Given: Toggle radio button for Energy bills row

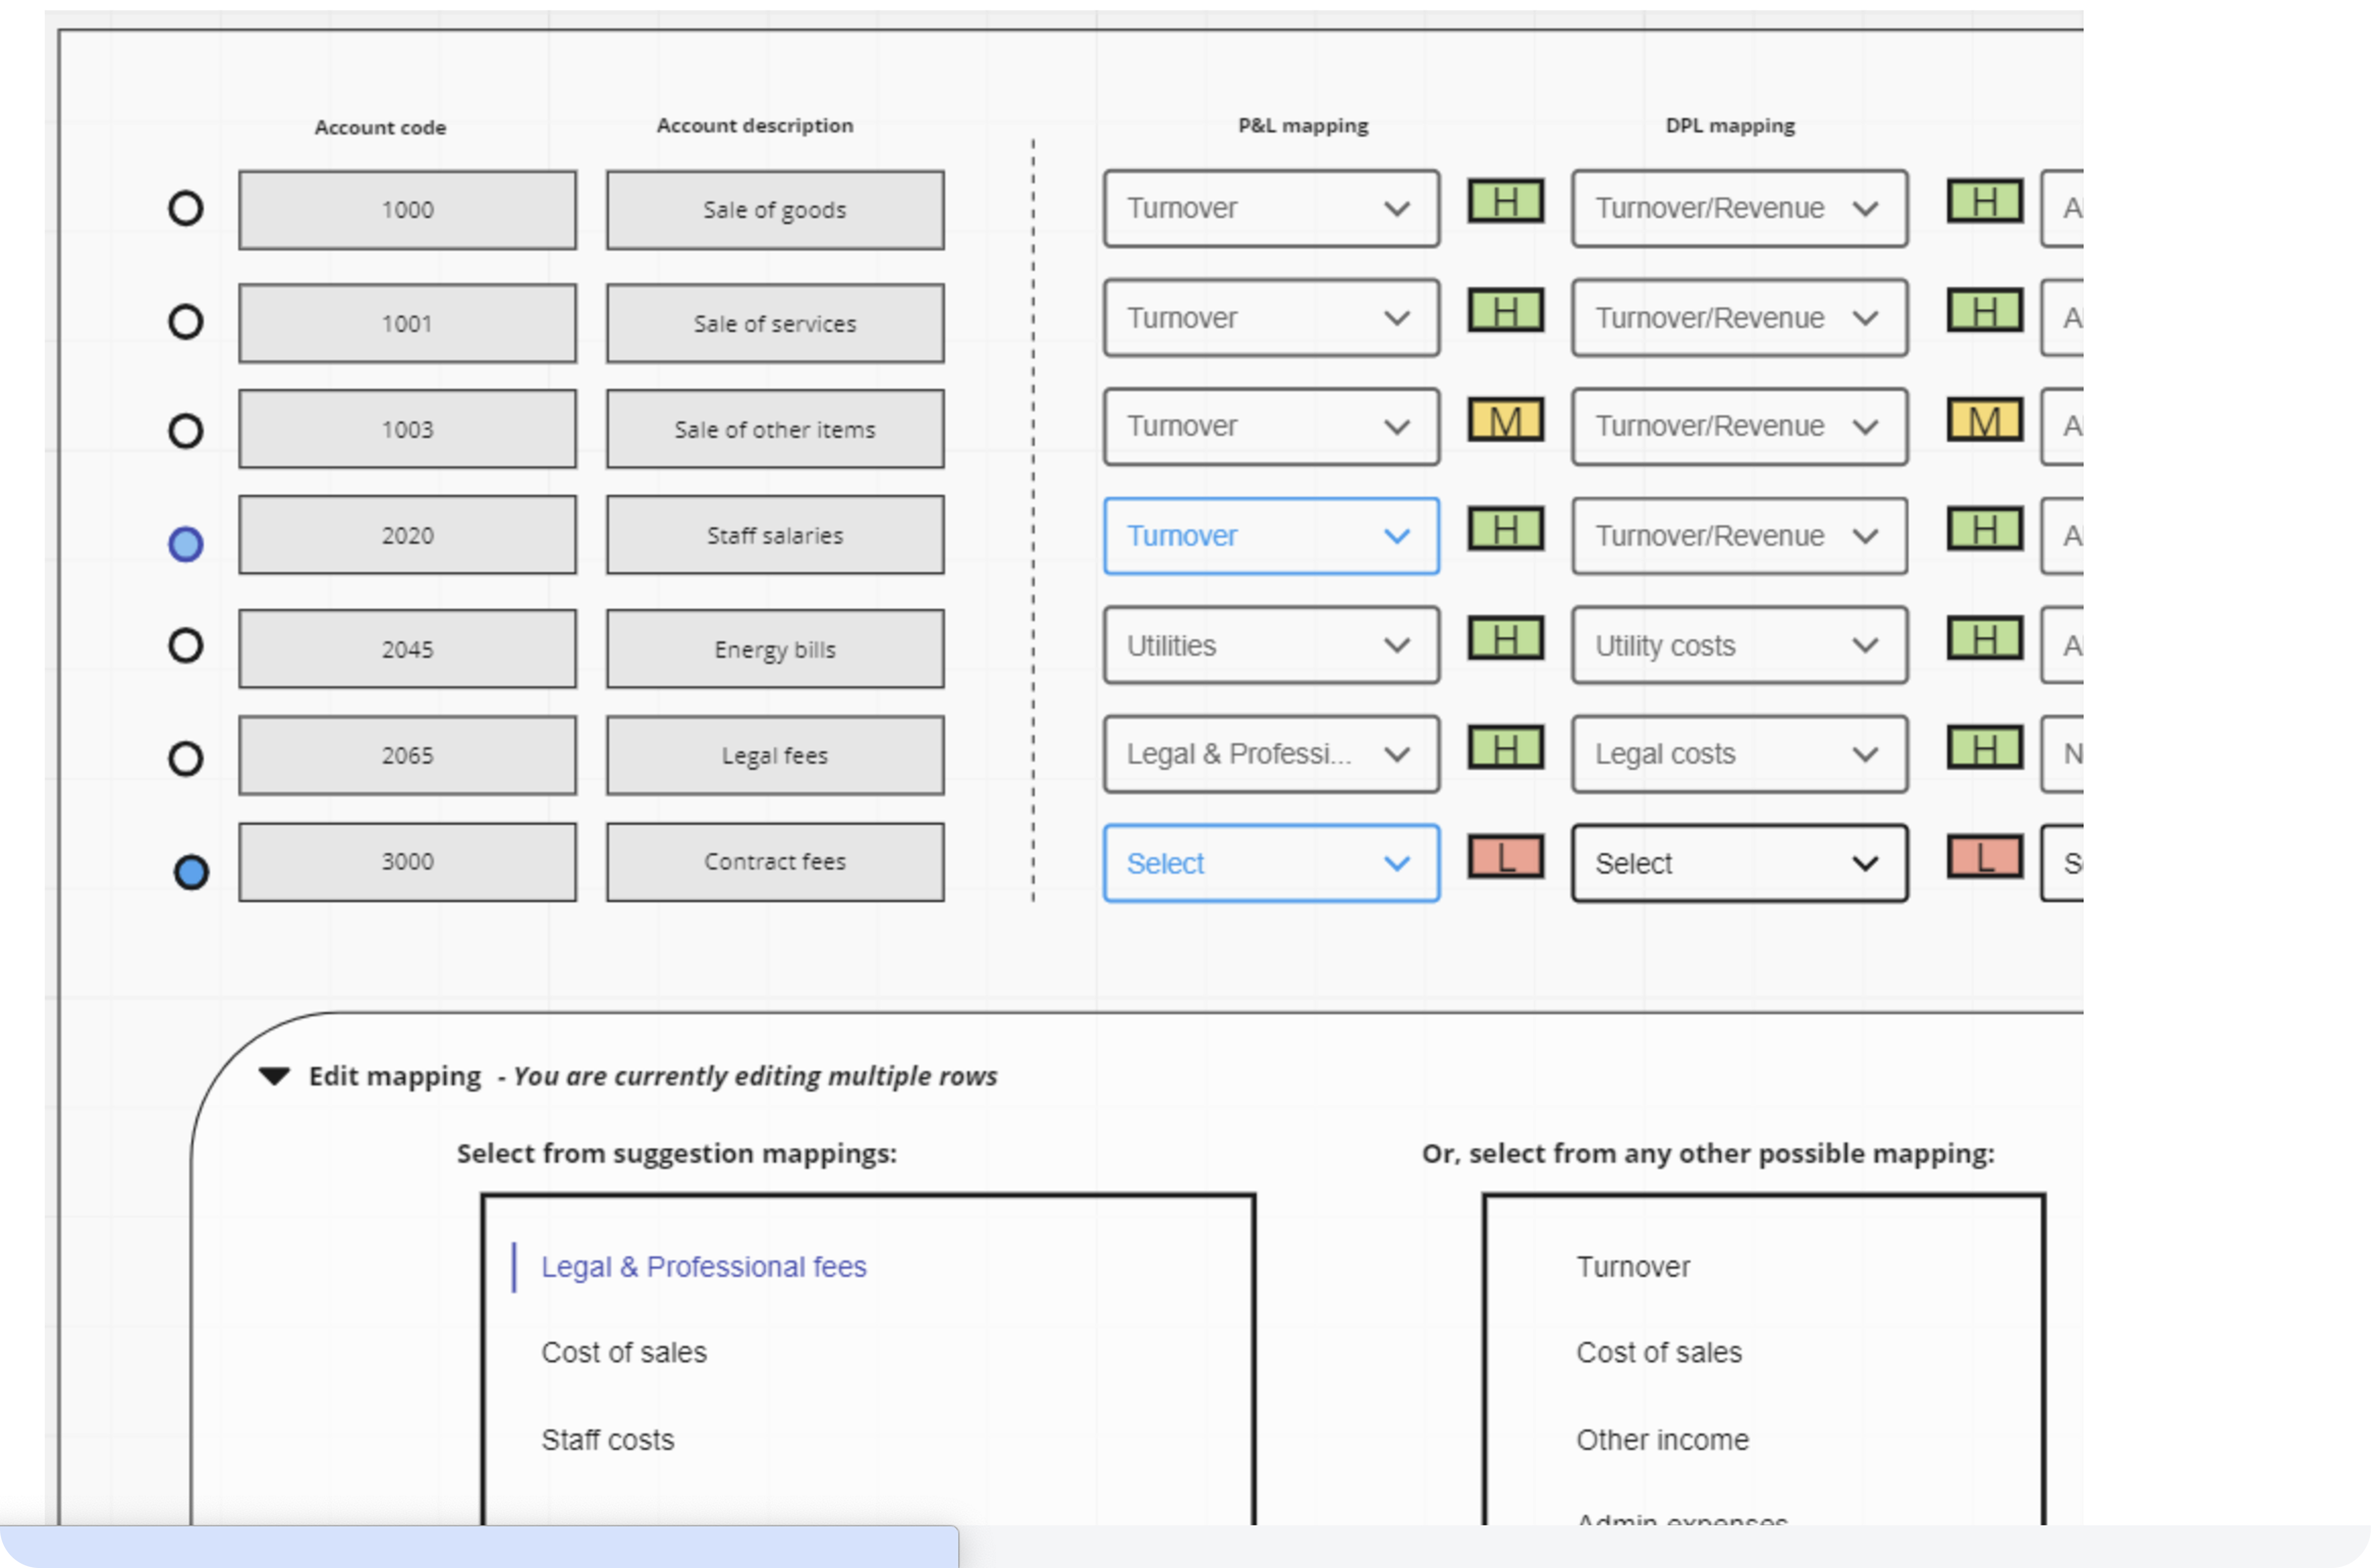Looking at the screenshot, I should [185, 645].
